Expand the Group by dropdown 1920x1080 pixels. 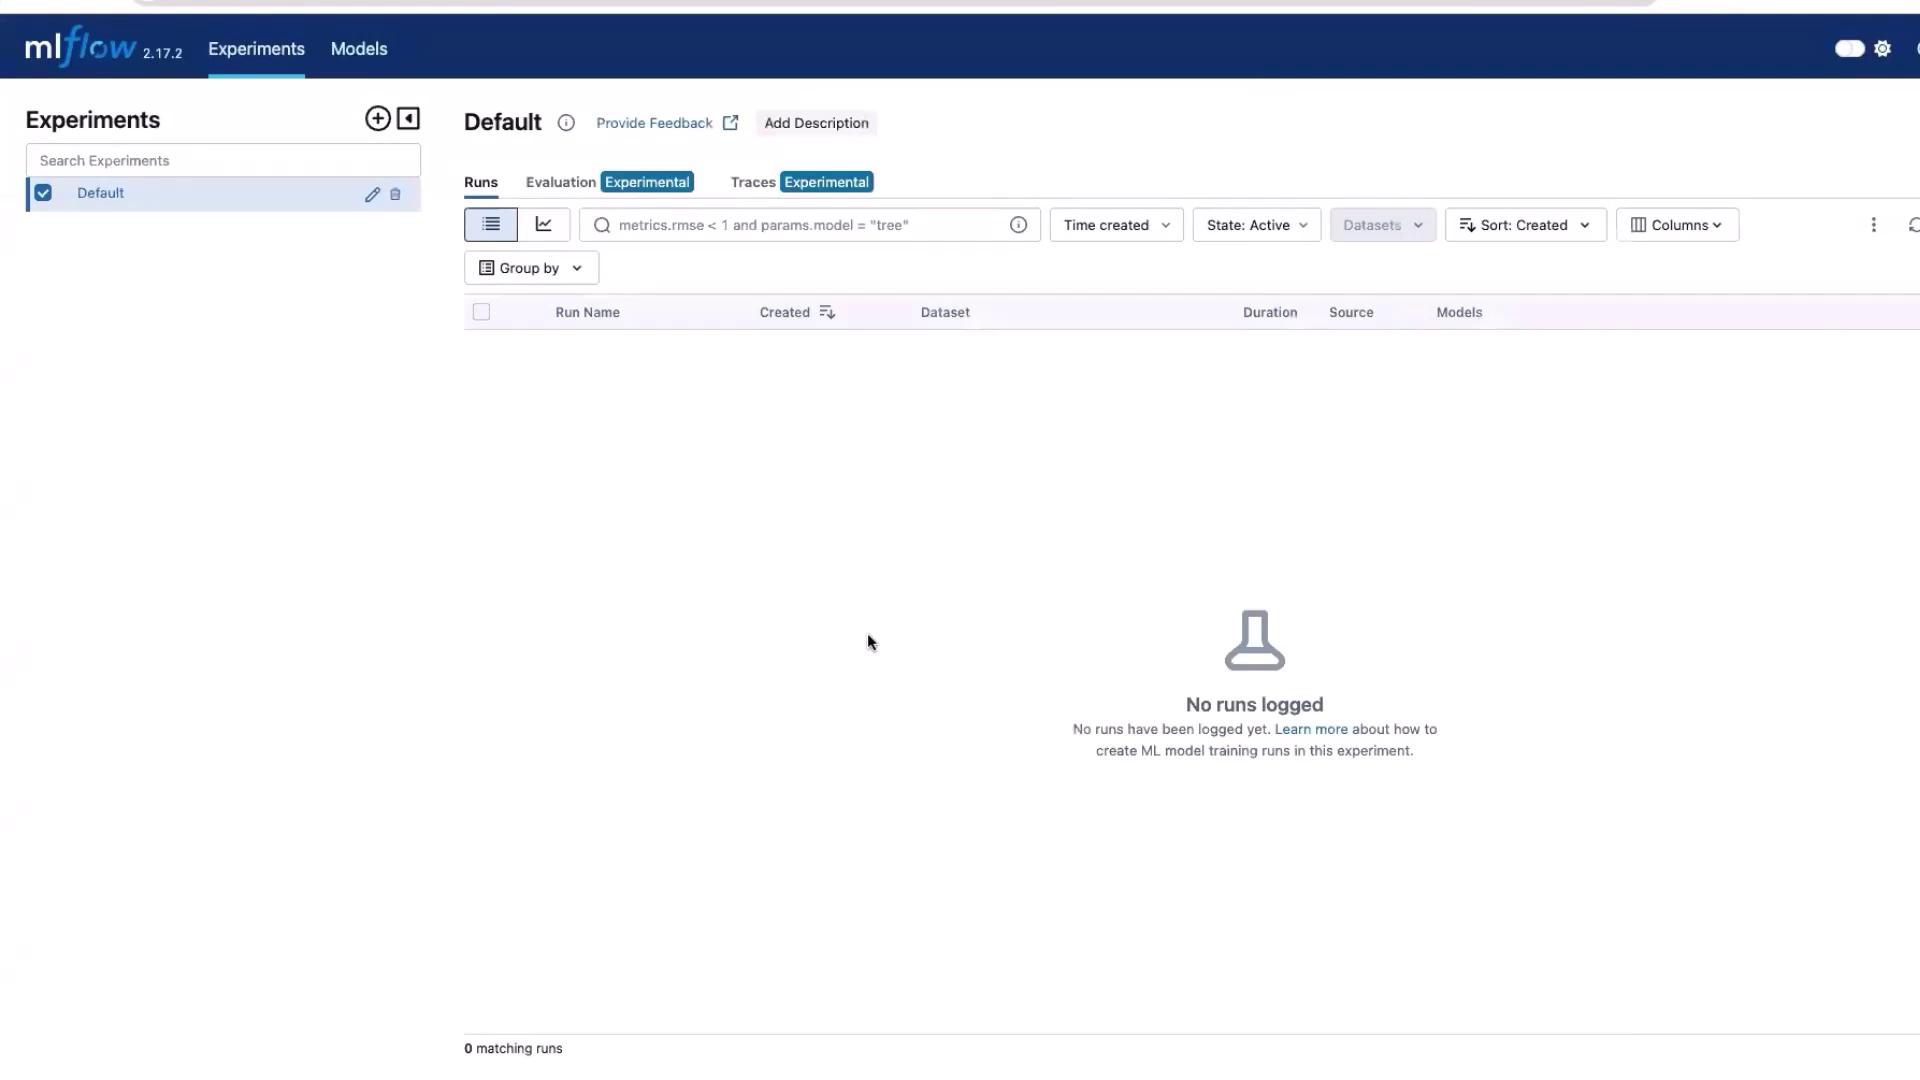click(531, 268)
